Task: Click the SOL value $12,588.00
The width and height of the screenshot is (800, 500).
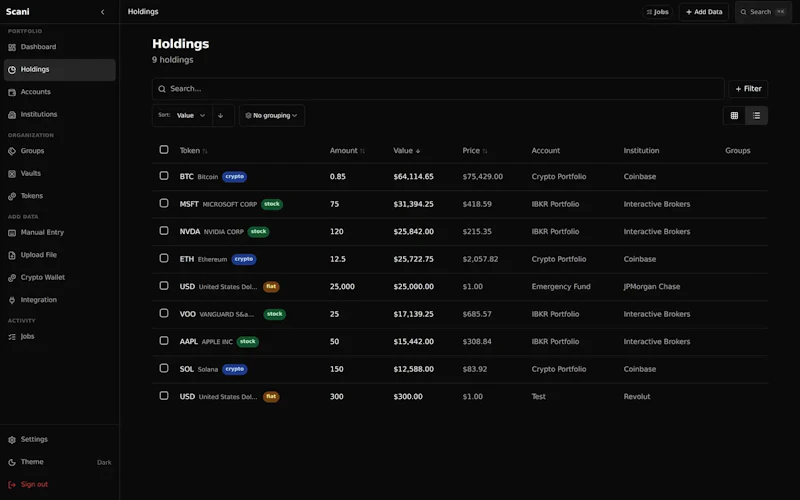Action: (x=413, y=369)
